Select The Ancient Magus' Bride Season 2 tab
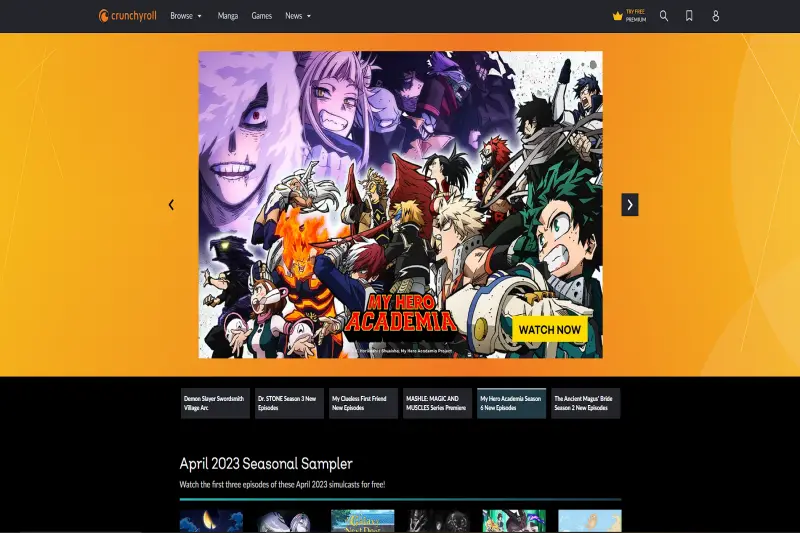The image size is (800, 533). pos(586,403)
